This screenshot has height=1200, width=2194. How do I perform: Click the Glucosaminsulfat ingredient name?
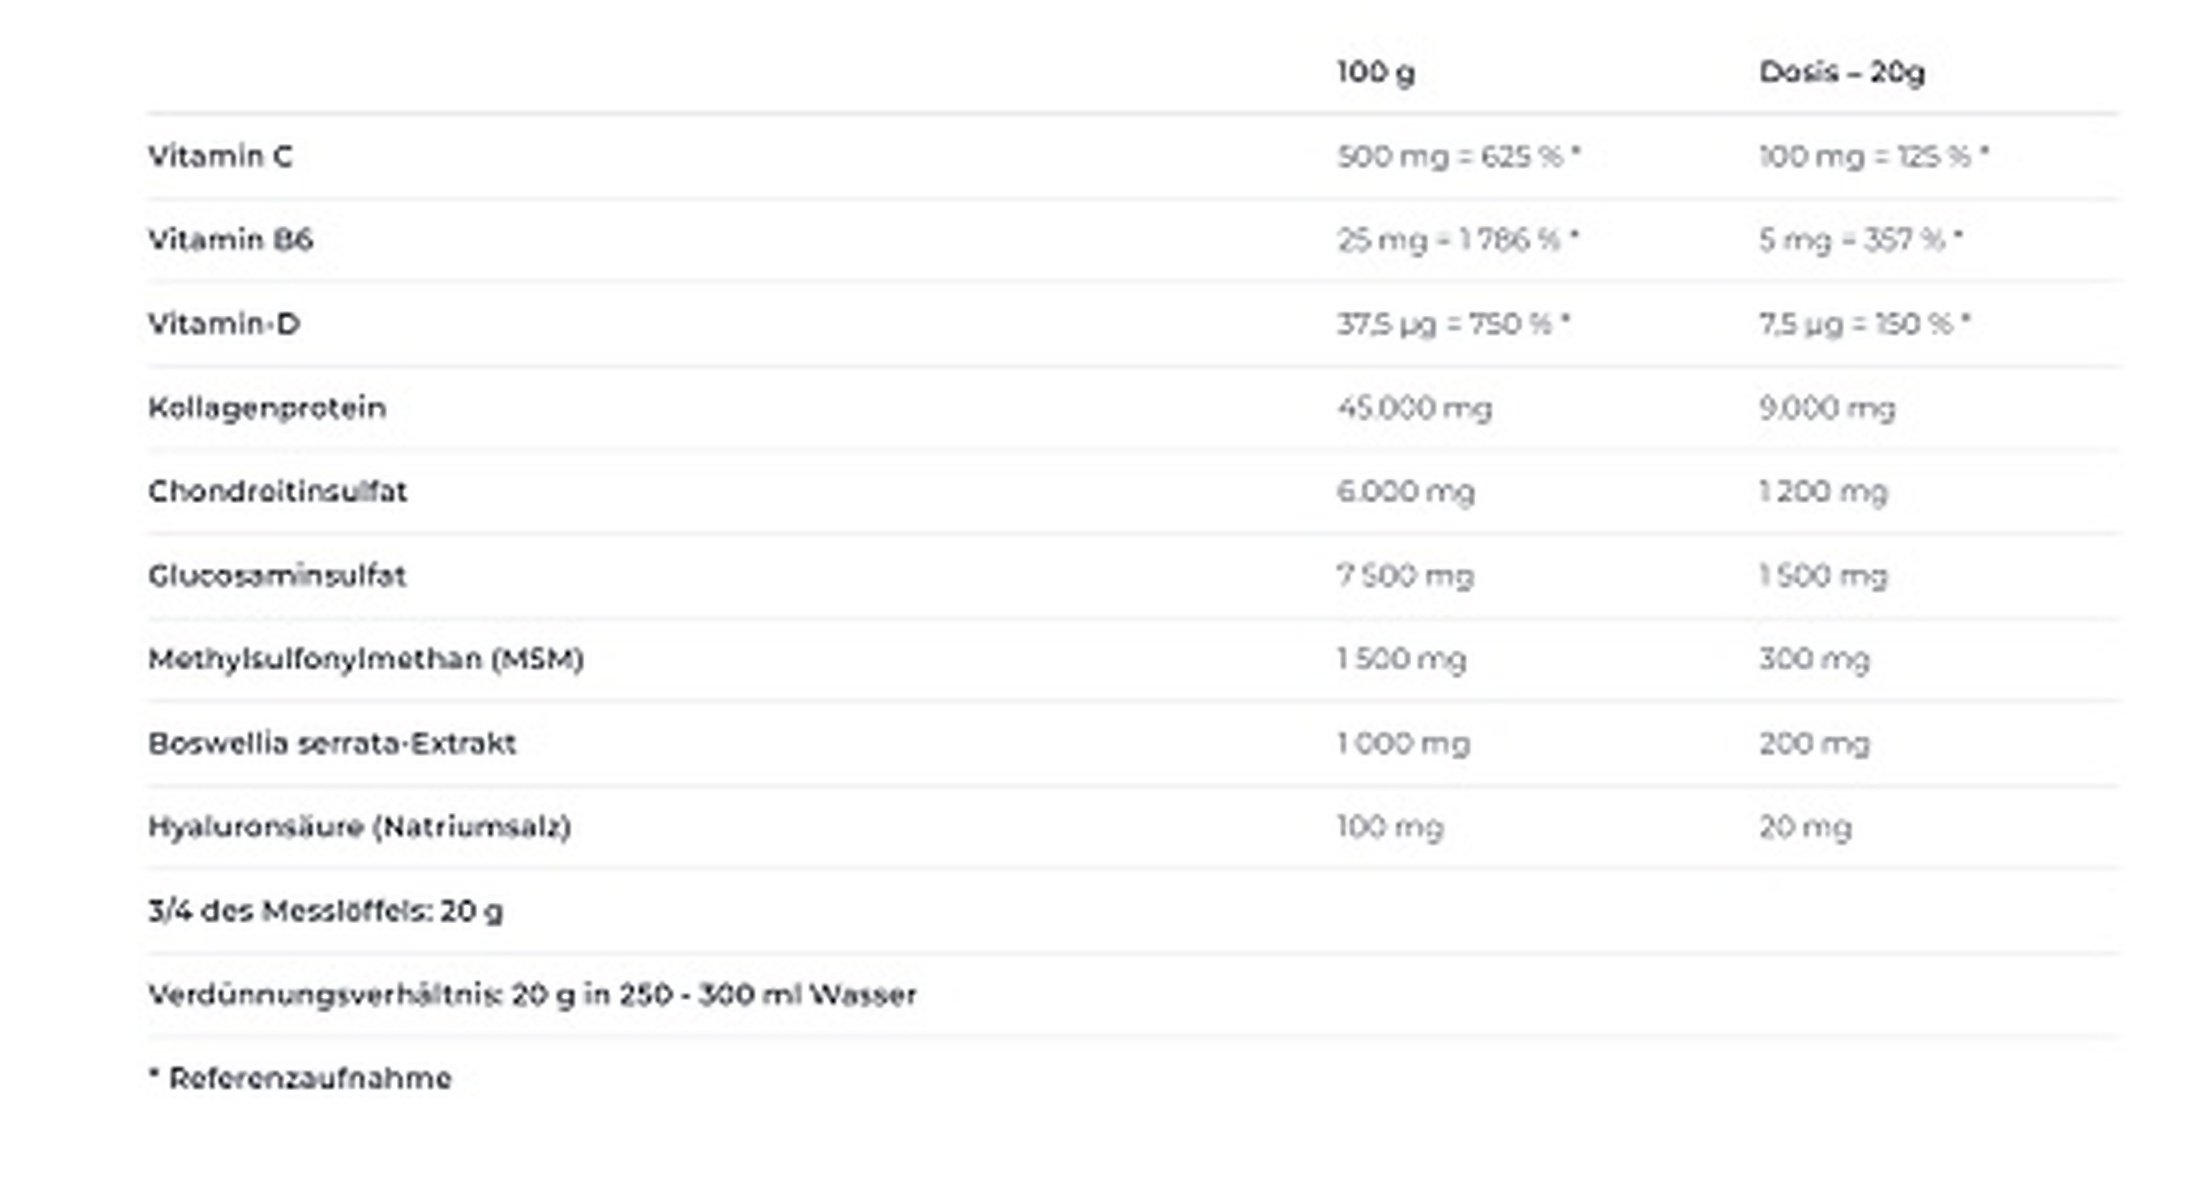pyautogui.click(x=277, y=576)
